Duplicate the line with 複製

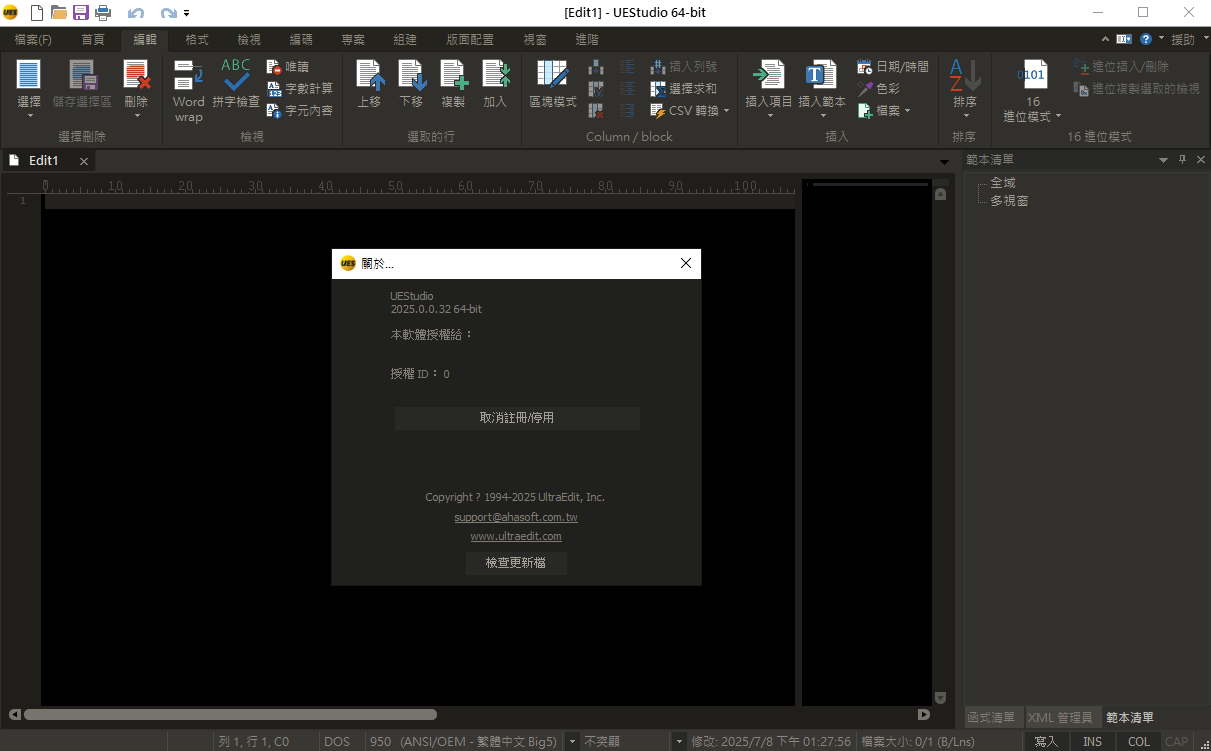click(453, 84)
